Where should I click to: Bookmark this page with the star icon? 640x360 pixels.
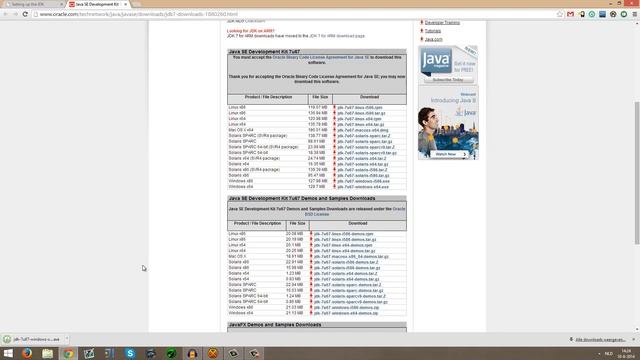[560, 14]
